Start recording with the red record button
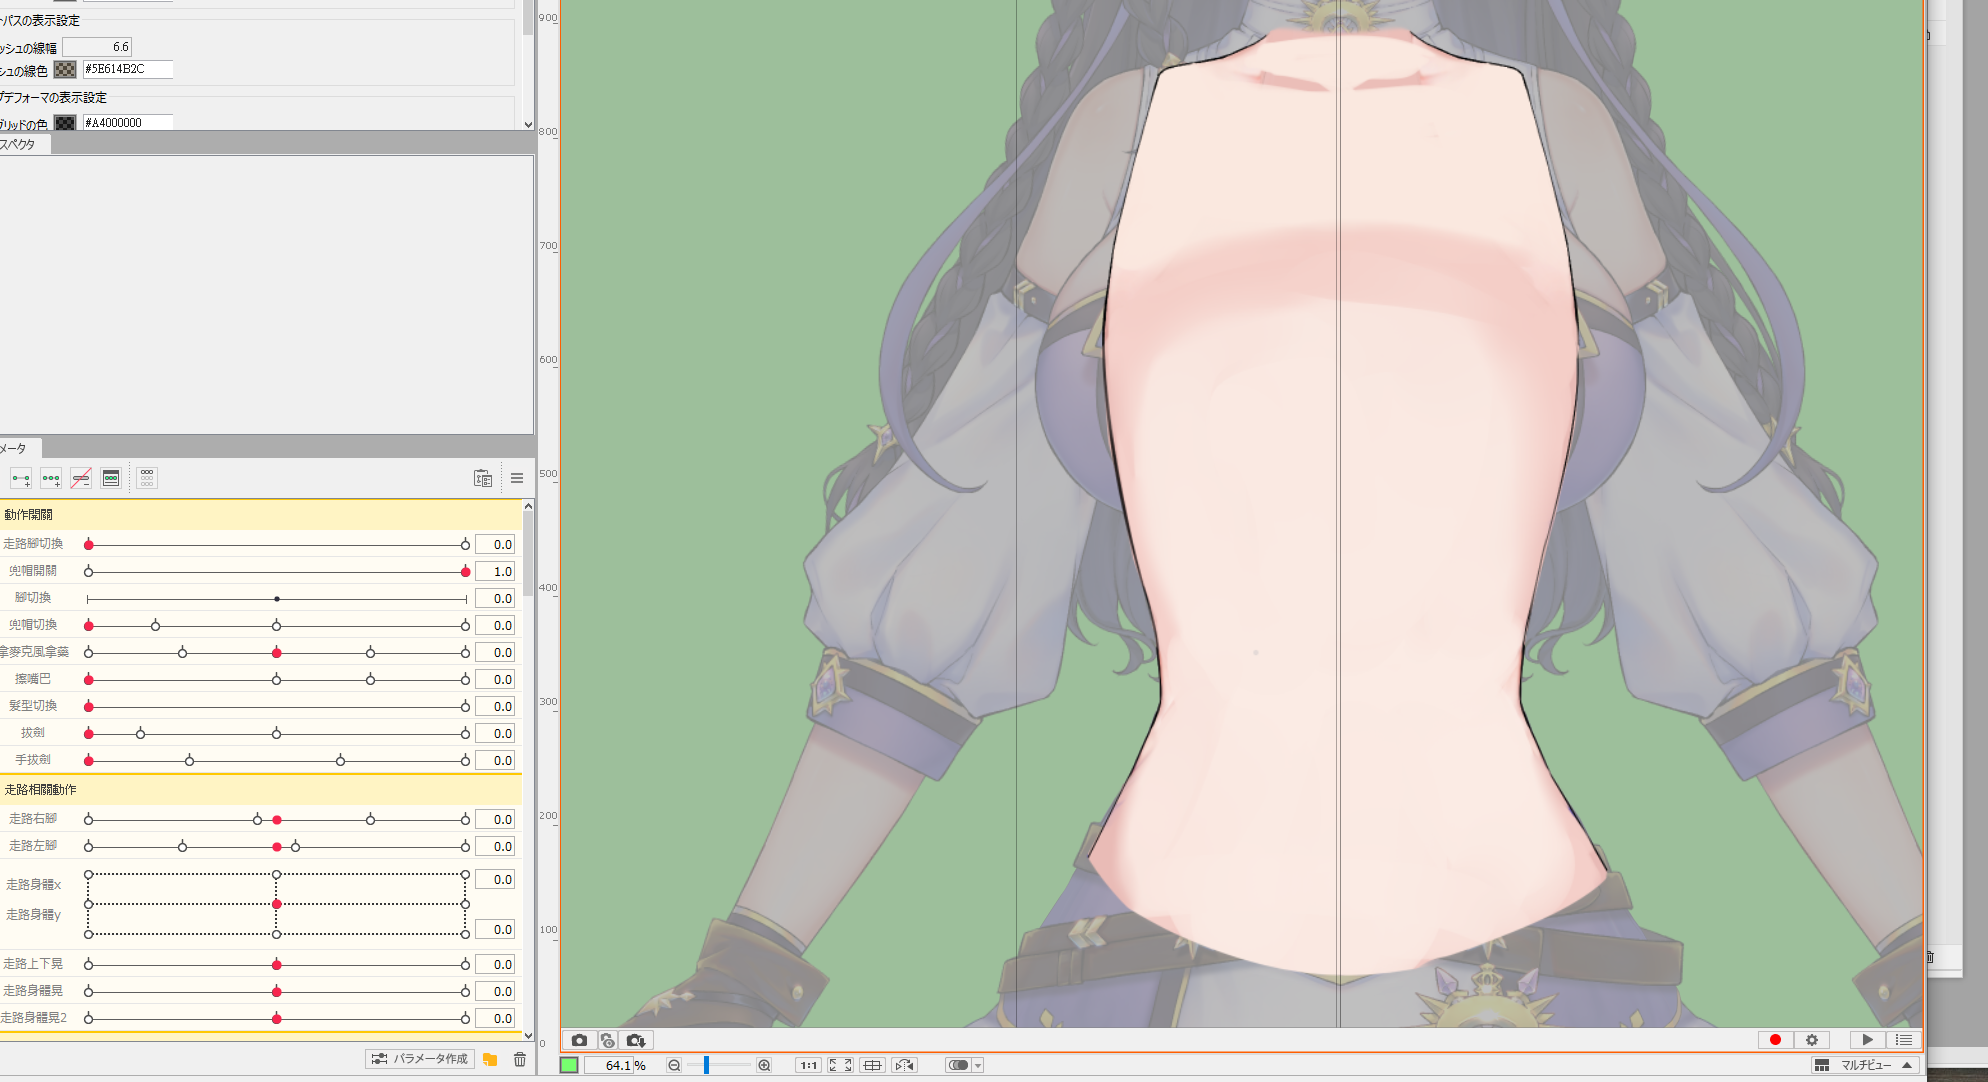Screen dimensions: 1988x1082 (x=1775, y=1040)
